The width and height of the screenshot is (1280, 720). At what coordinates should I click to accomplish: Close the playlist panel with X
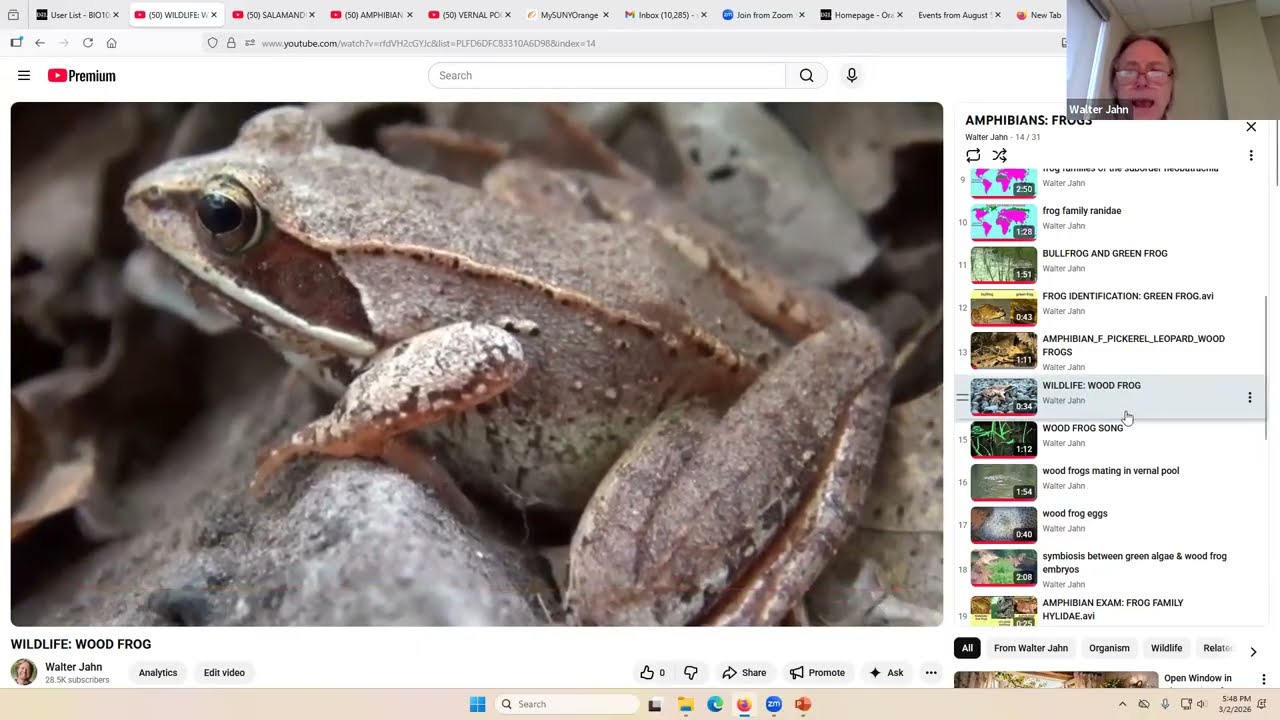click(1251, 127)
